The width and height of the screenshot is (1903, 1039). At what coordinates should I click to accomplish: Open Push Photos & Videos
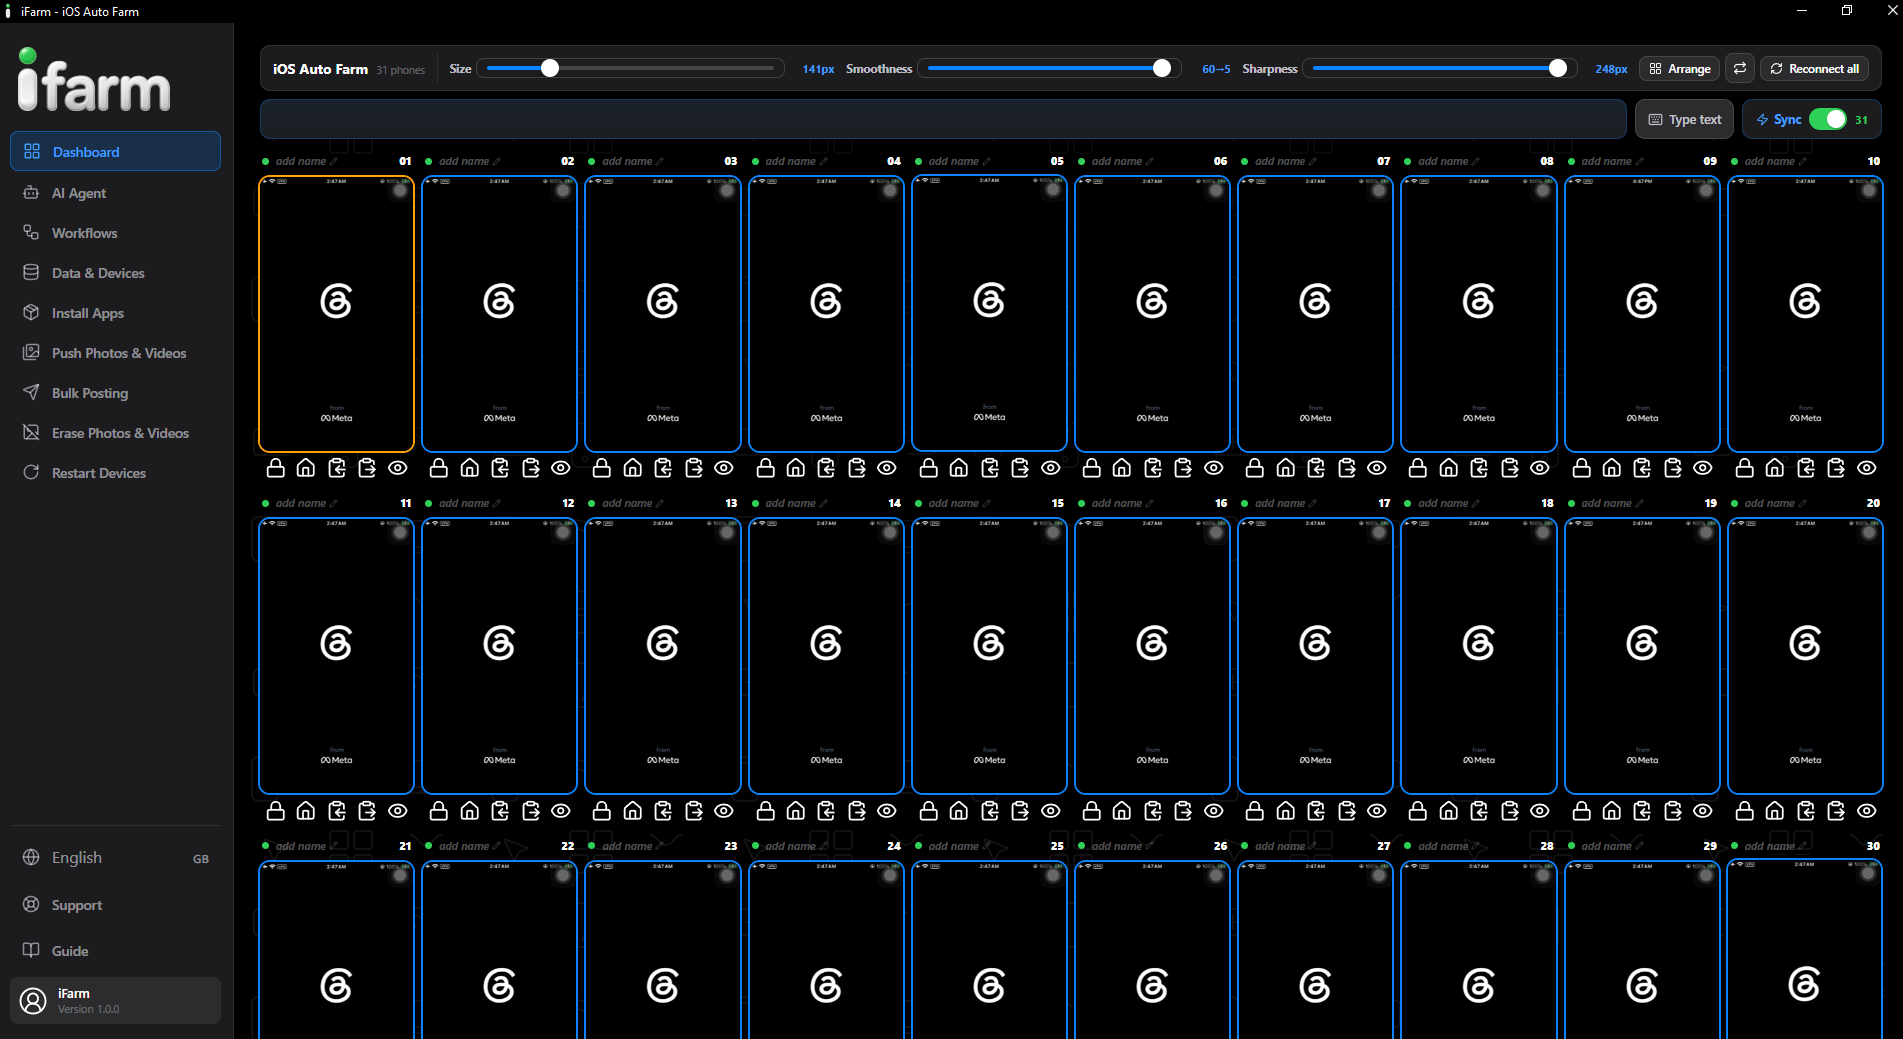click(x=115, y=353)
